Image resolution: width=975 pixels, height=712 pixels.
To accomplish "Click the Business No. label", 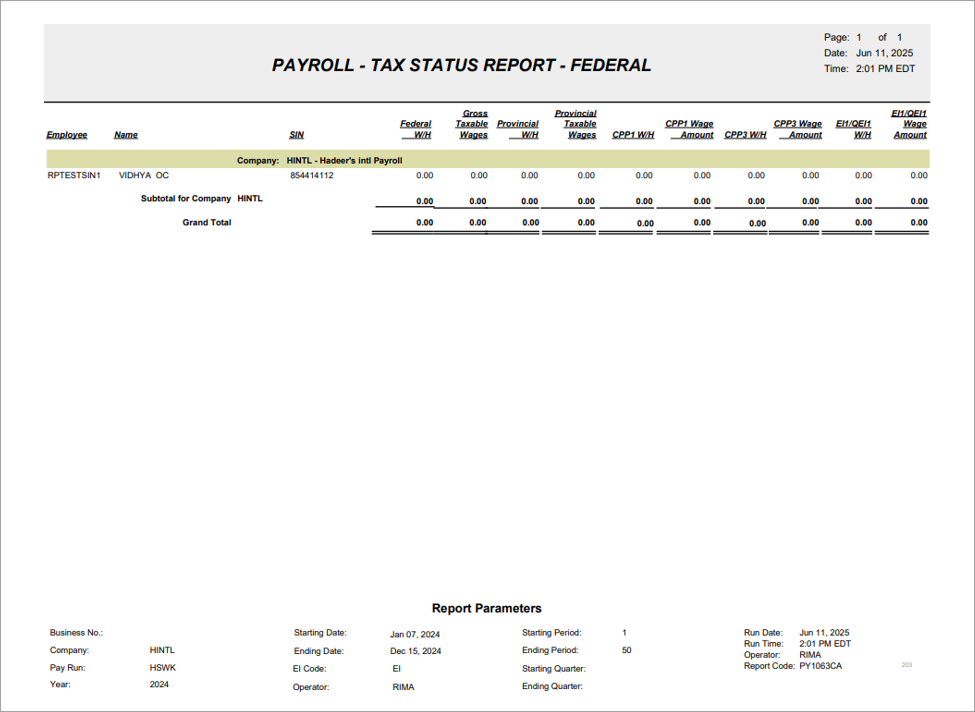I will [76, 632].
